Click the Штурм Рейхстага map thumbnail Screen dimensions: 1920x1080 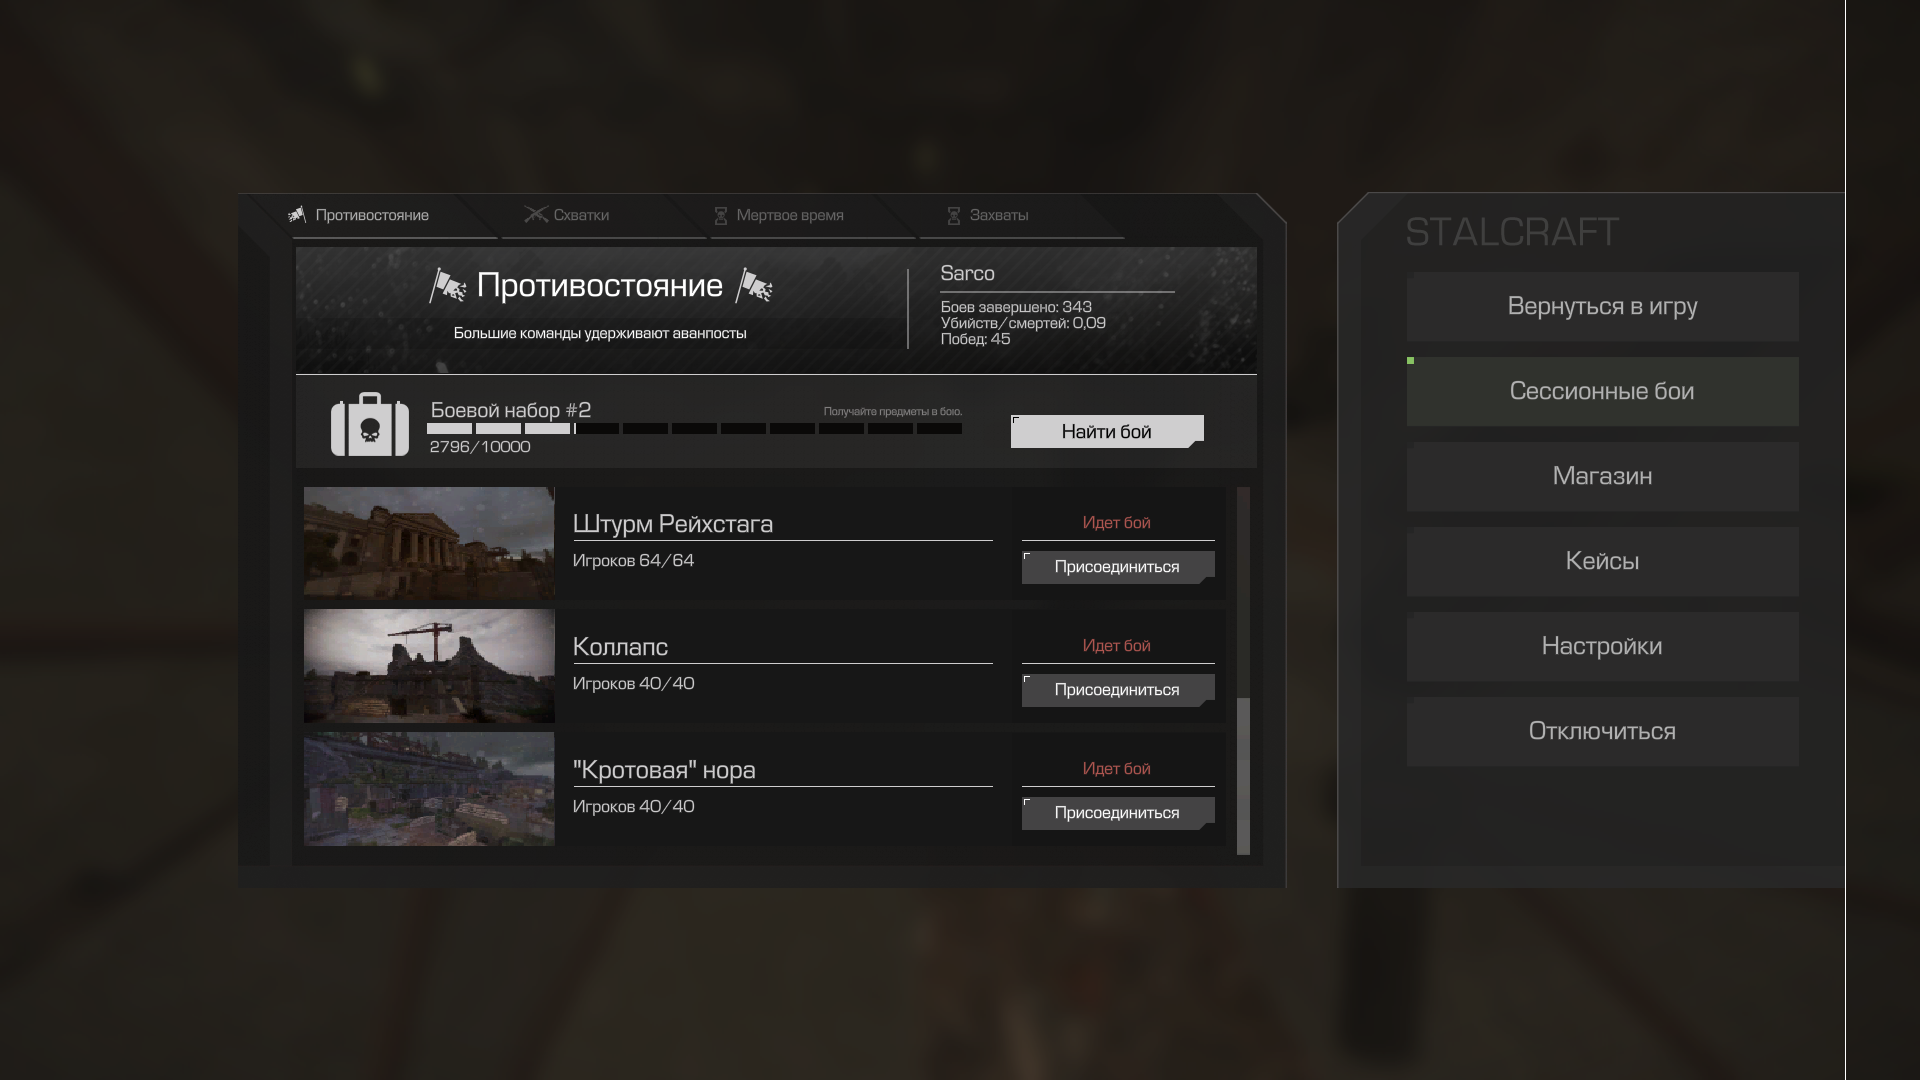(429, 543)
